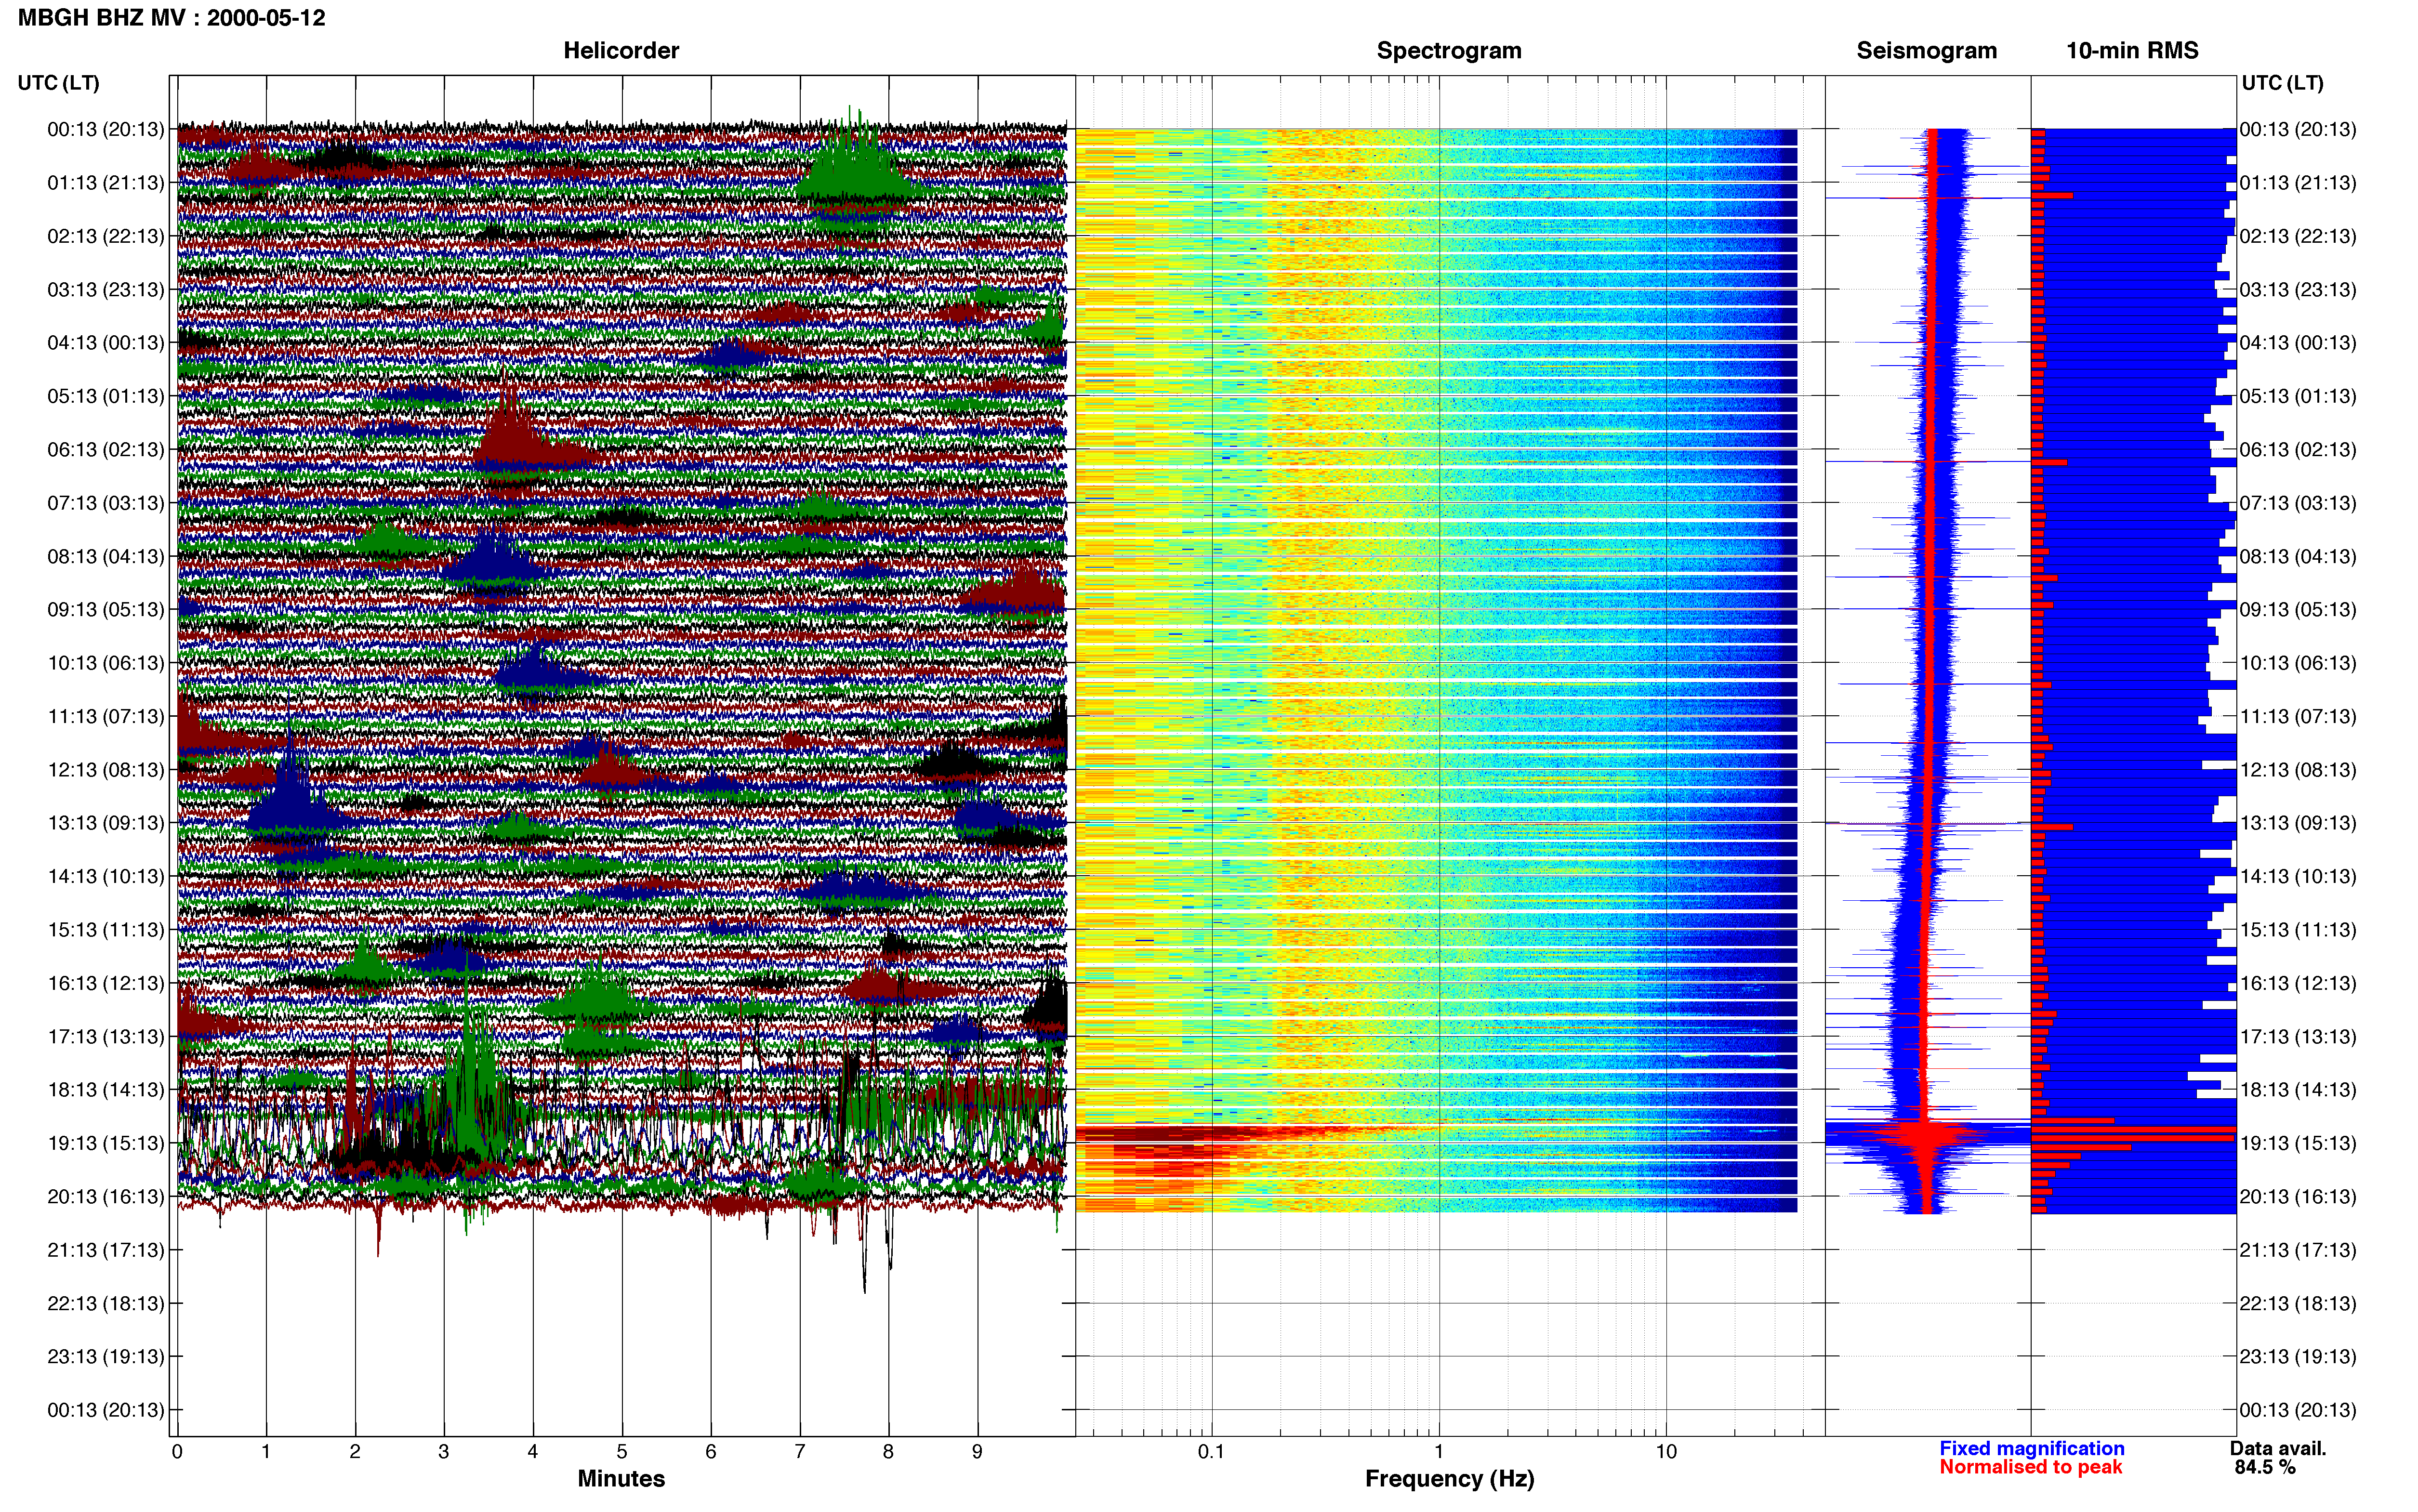
Task: Select the Helicorder panel title
Action: tap(621, 51)
